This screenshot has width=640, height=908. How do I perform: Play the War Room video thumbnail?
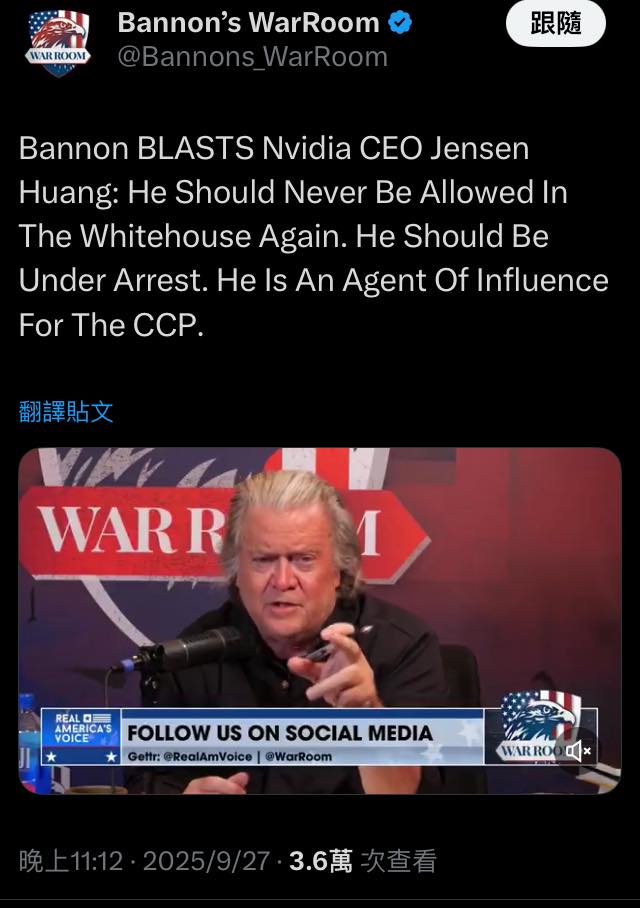[320, 620]
